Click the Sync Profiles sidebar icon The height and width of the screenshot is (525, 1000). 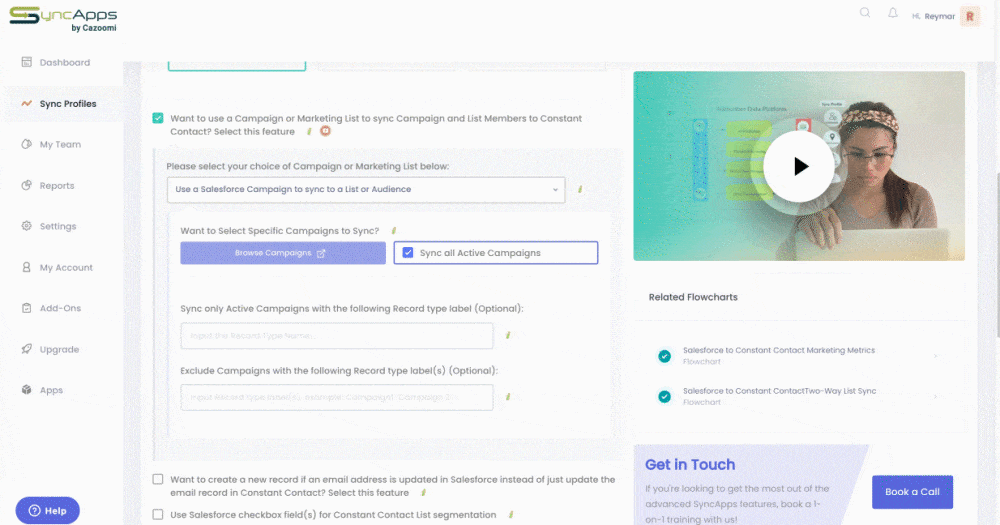(x=27, y=103)
